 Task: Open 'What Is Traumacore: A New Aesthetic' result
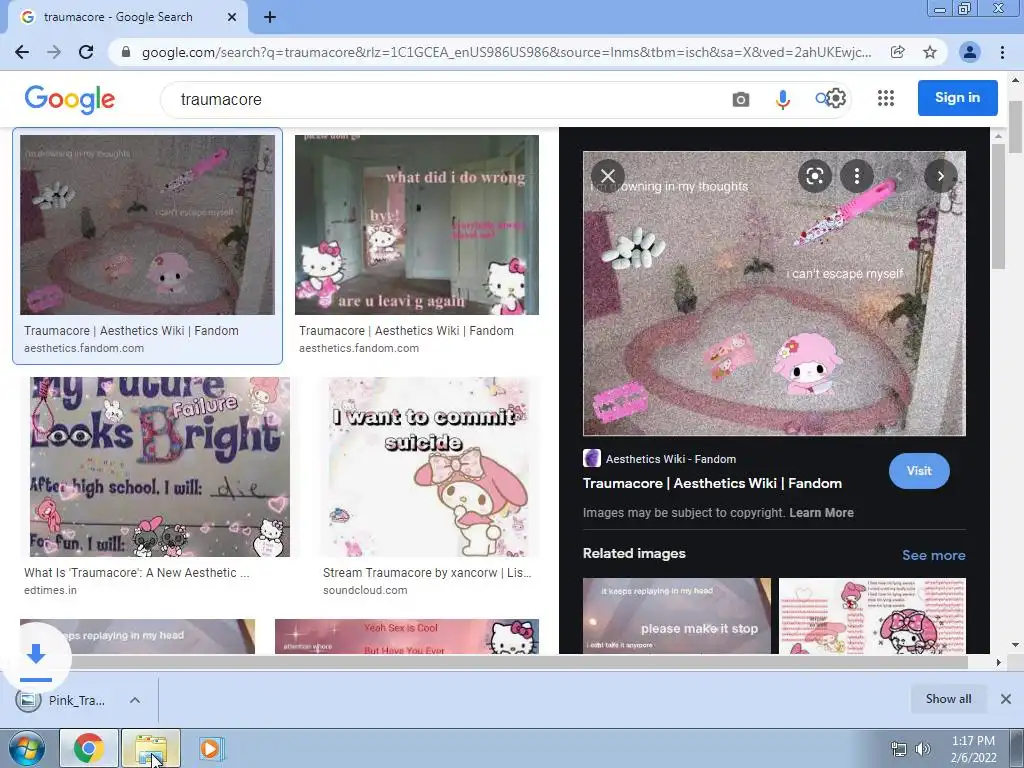136,573
